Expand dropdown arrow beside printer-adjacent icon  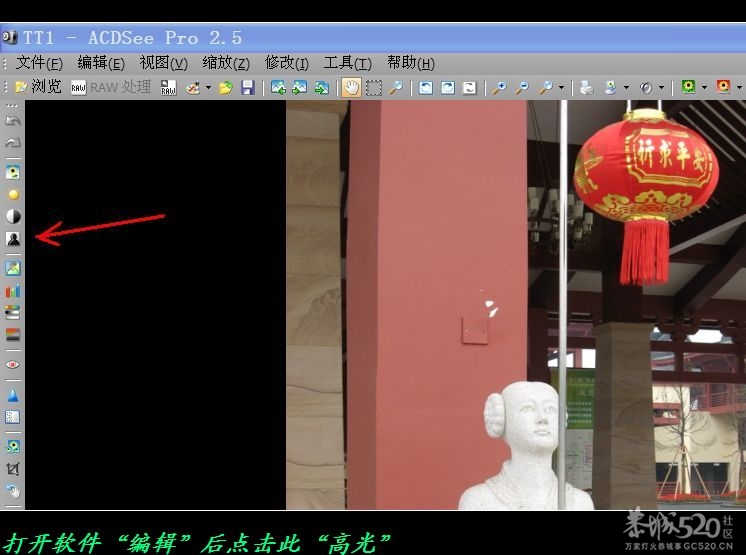[x=626, y=88]
